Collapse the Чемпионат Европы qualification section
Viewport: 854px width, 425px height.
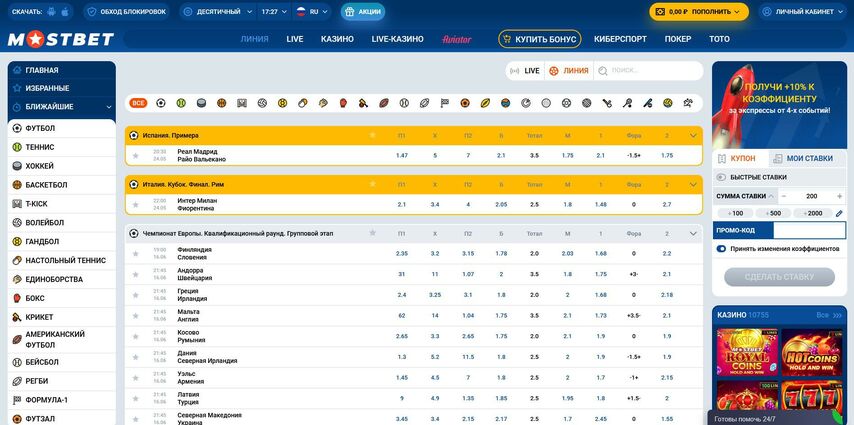(693, 234)
